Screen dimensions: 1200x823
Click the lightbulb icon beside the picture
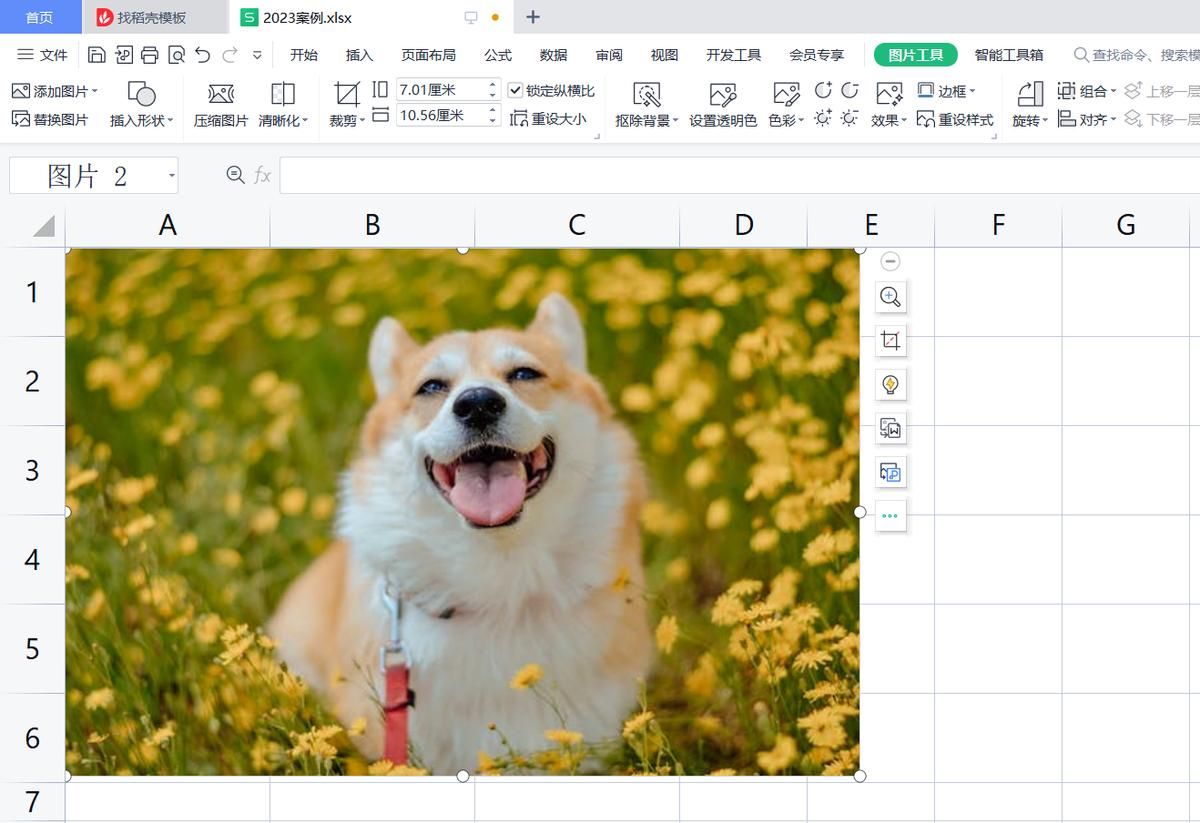coord(890,385)
